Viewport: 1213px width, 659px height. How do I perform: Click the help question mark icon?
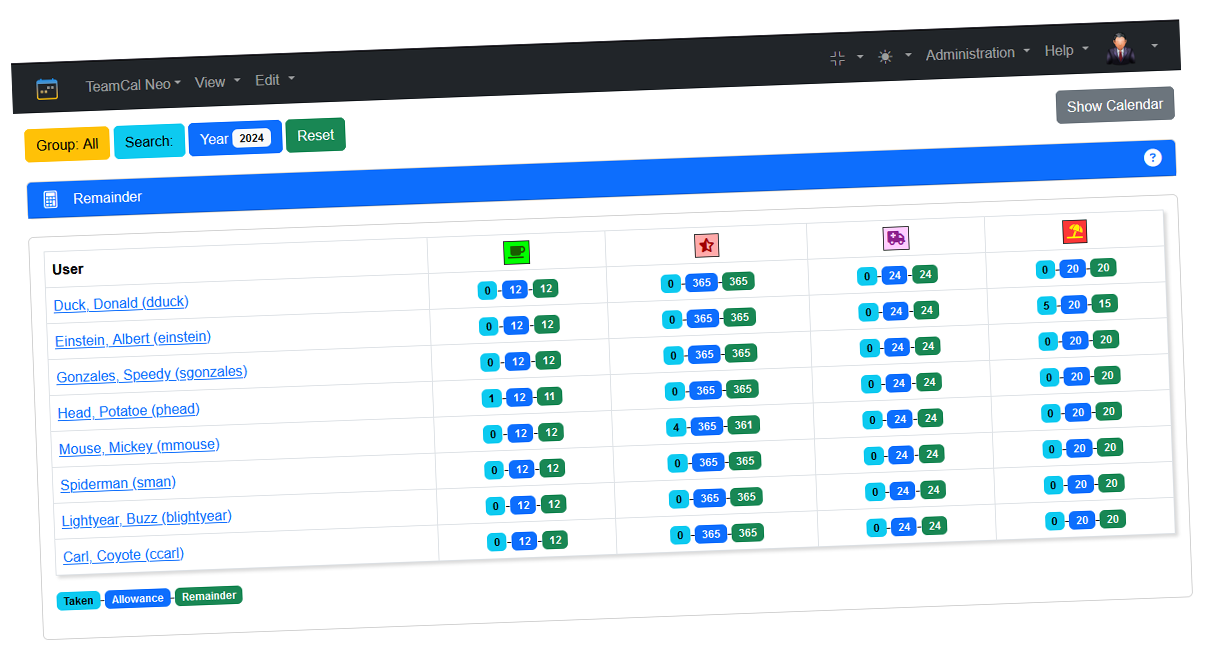[1152, 158]
